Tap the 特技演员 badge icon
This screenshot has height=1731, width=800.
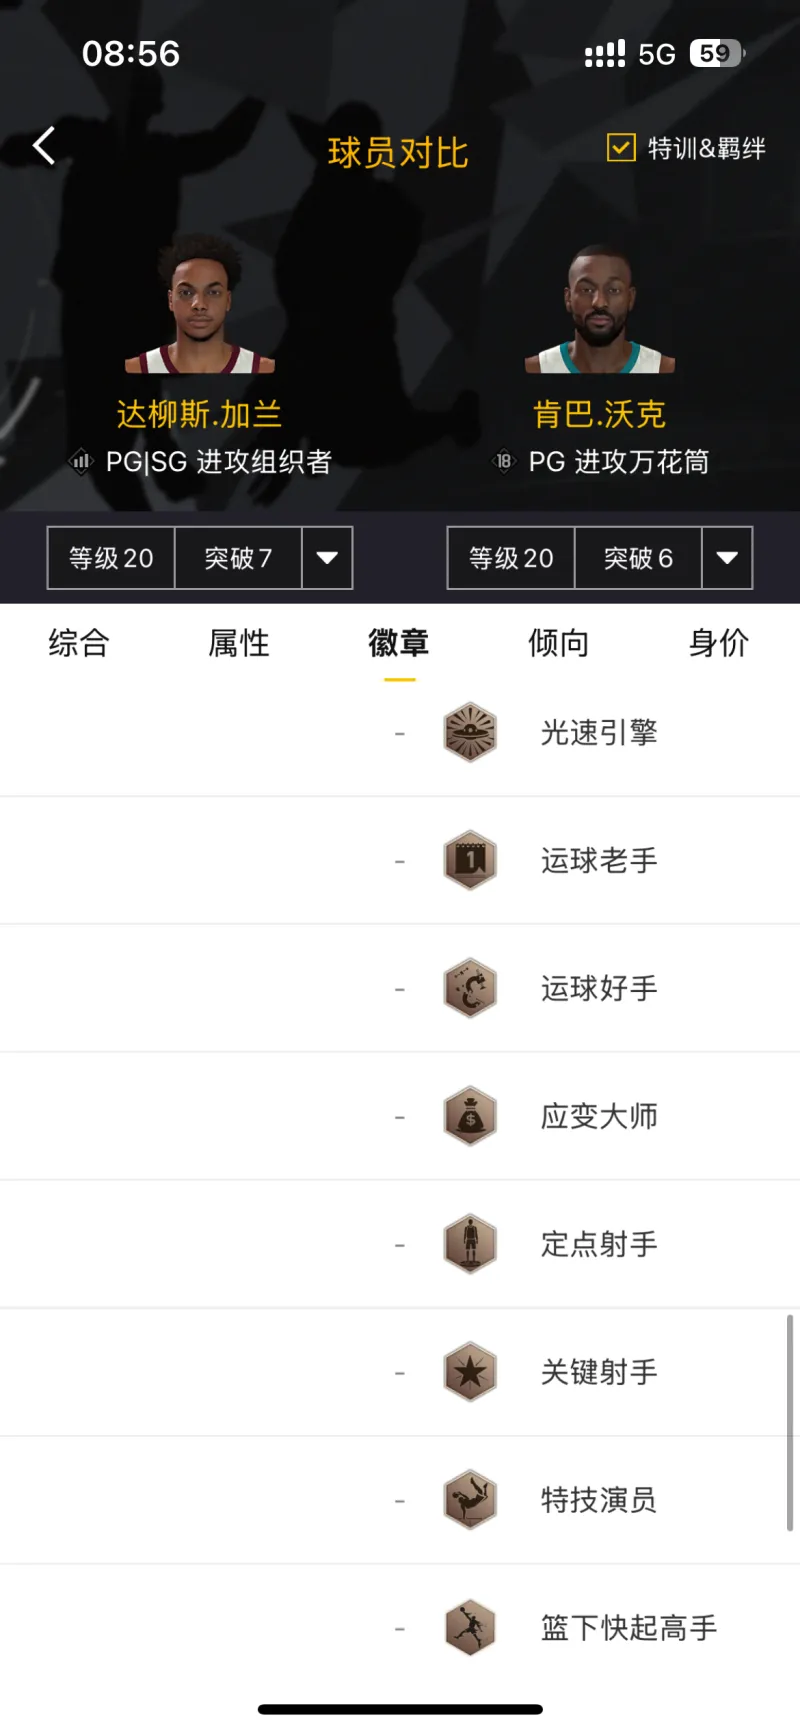click(x=470, y=1500)
